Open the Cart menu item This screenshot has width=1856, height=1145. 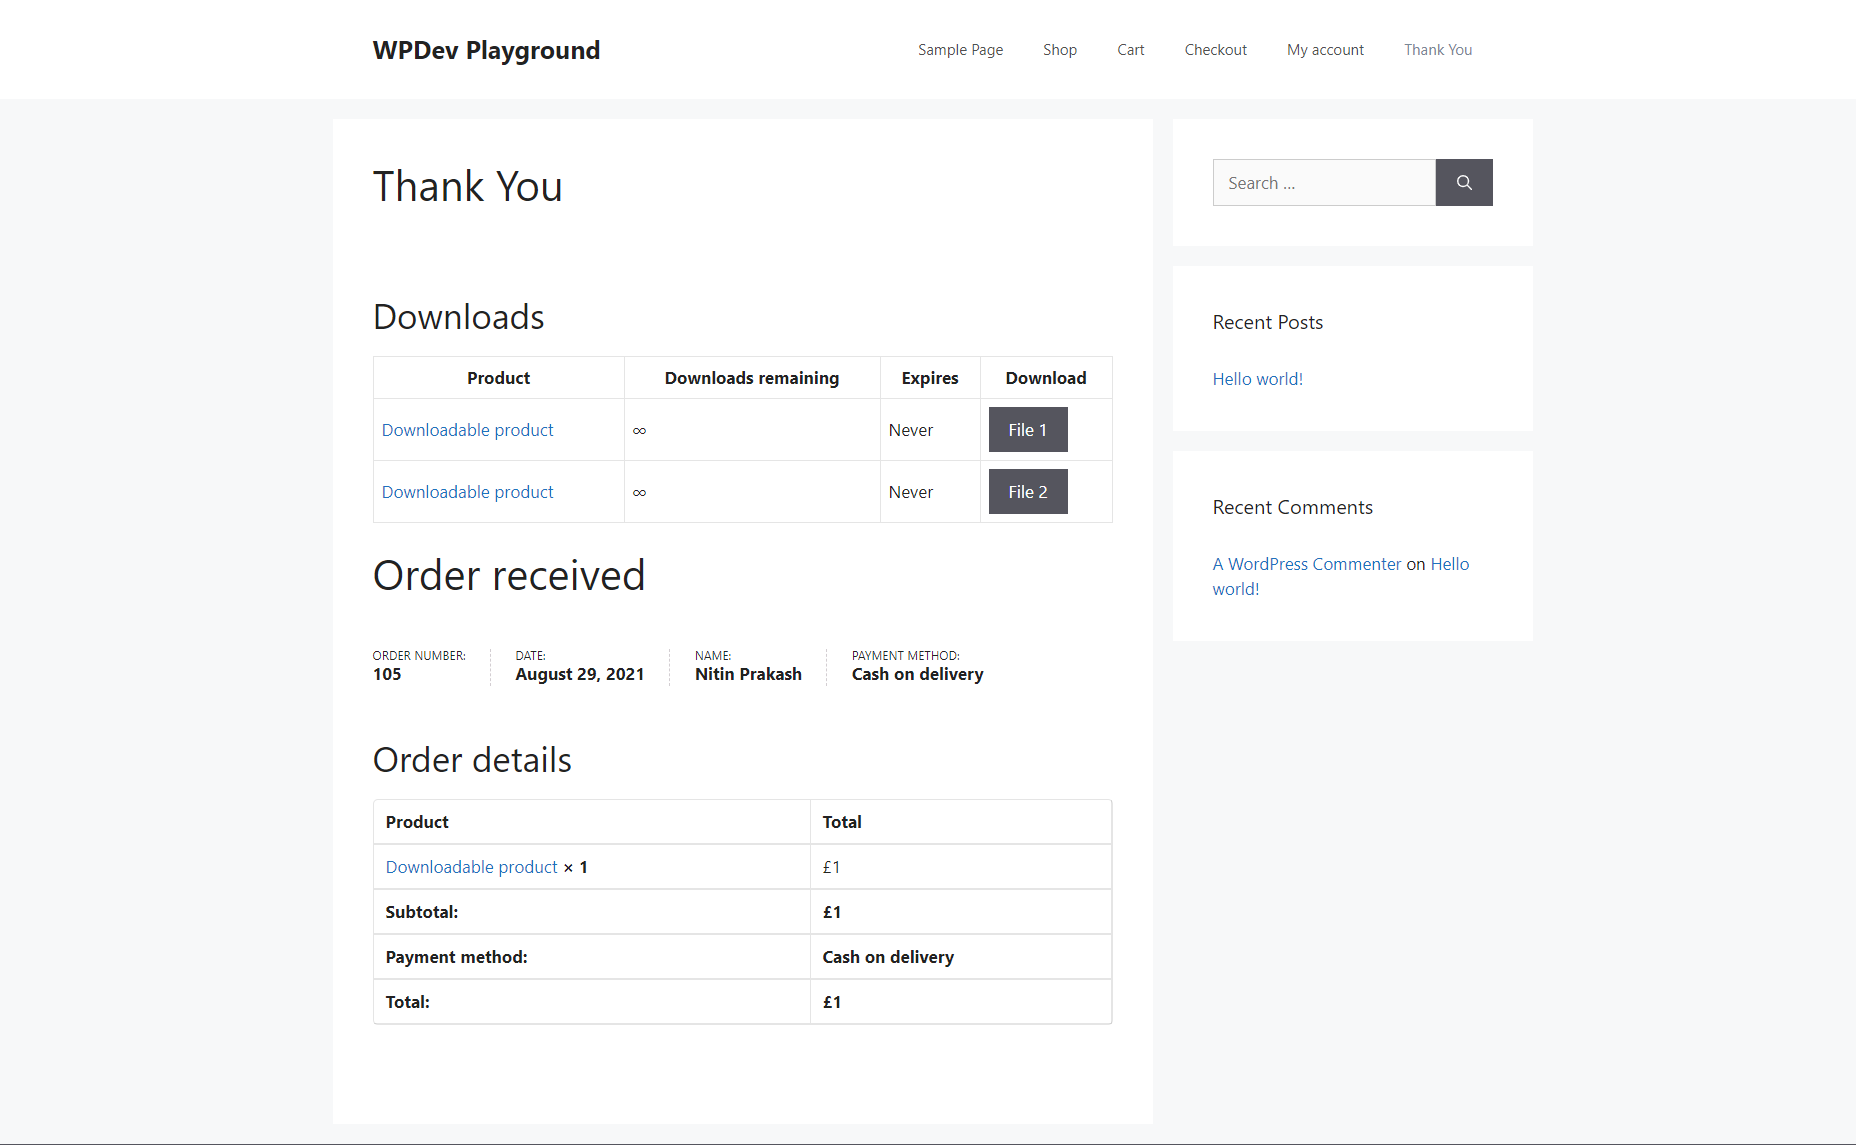click(1130, 50)
